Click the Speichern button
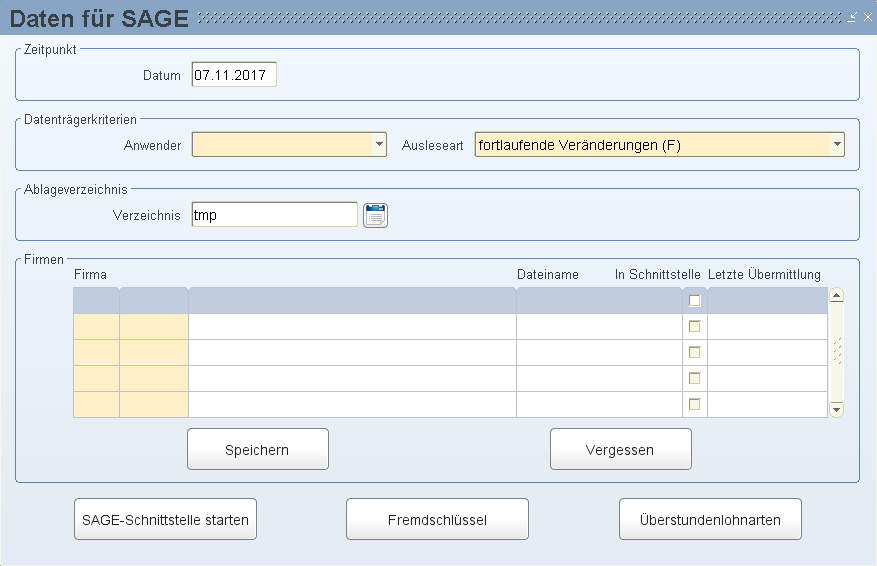877x566 pixels. coord(258,449)
